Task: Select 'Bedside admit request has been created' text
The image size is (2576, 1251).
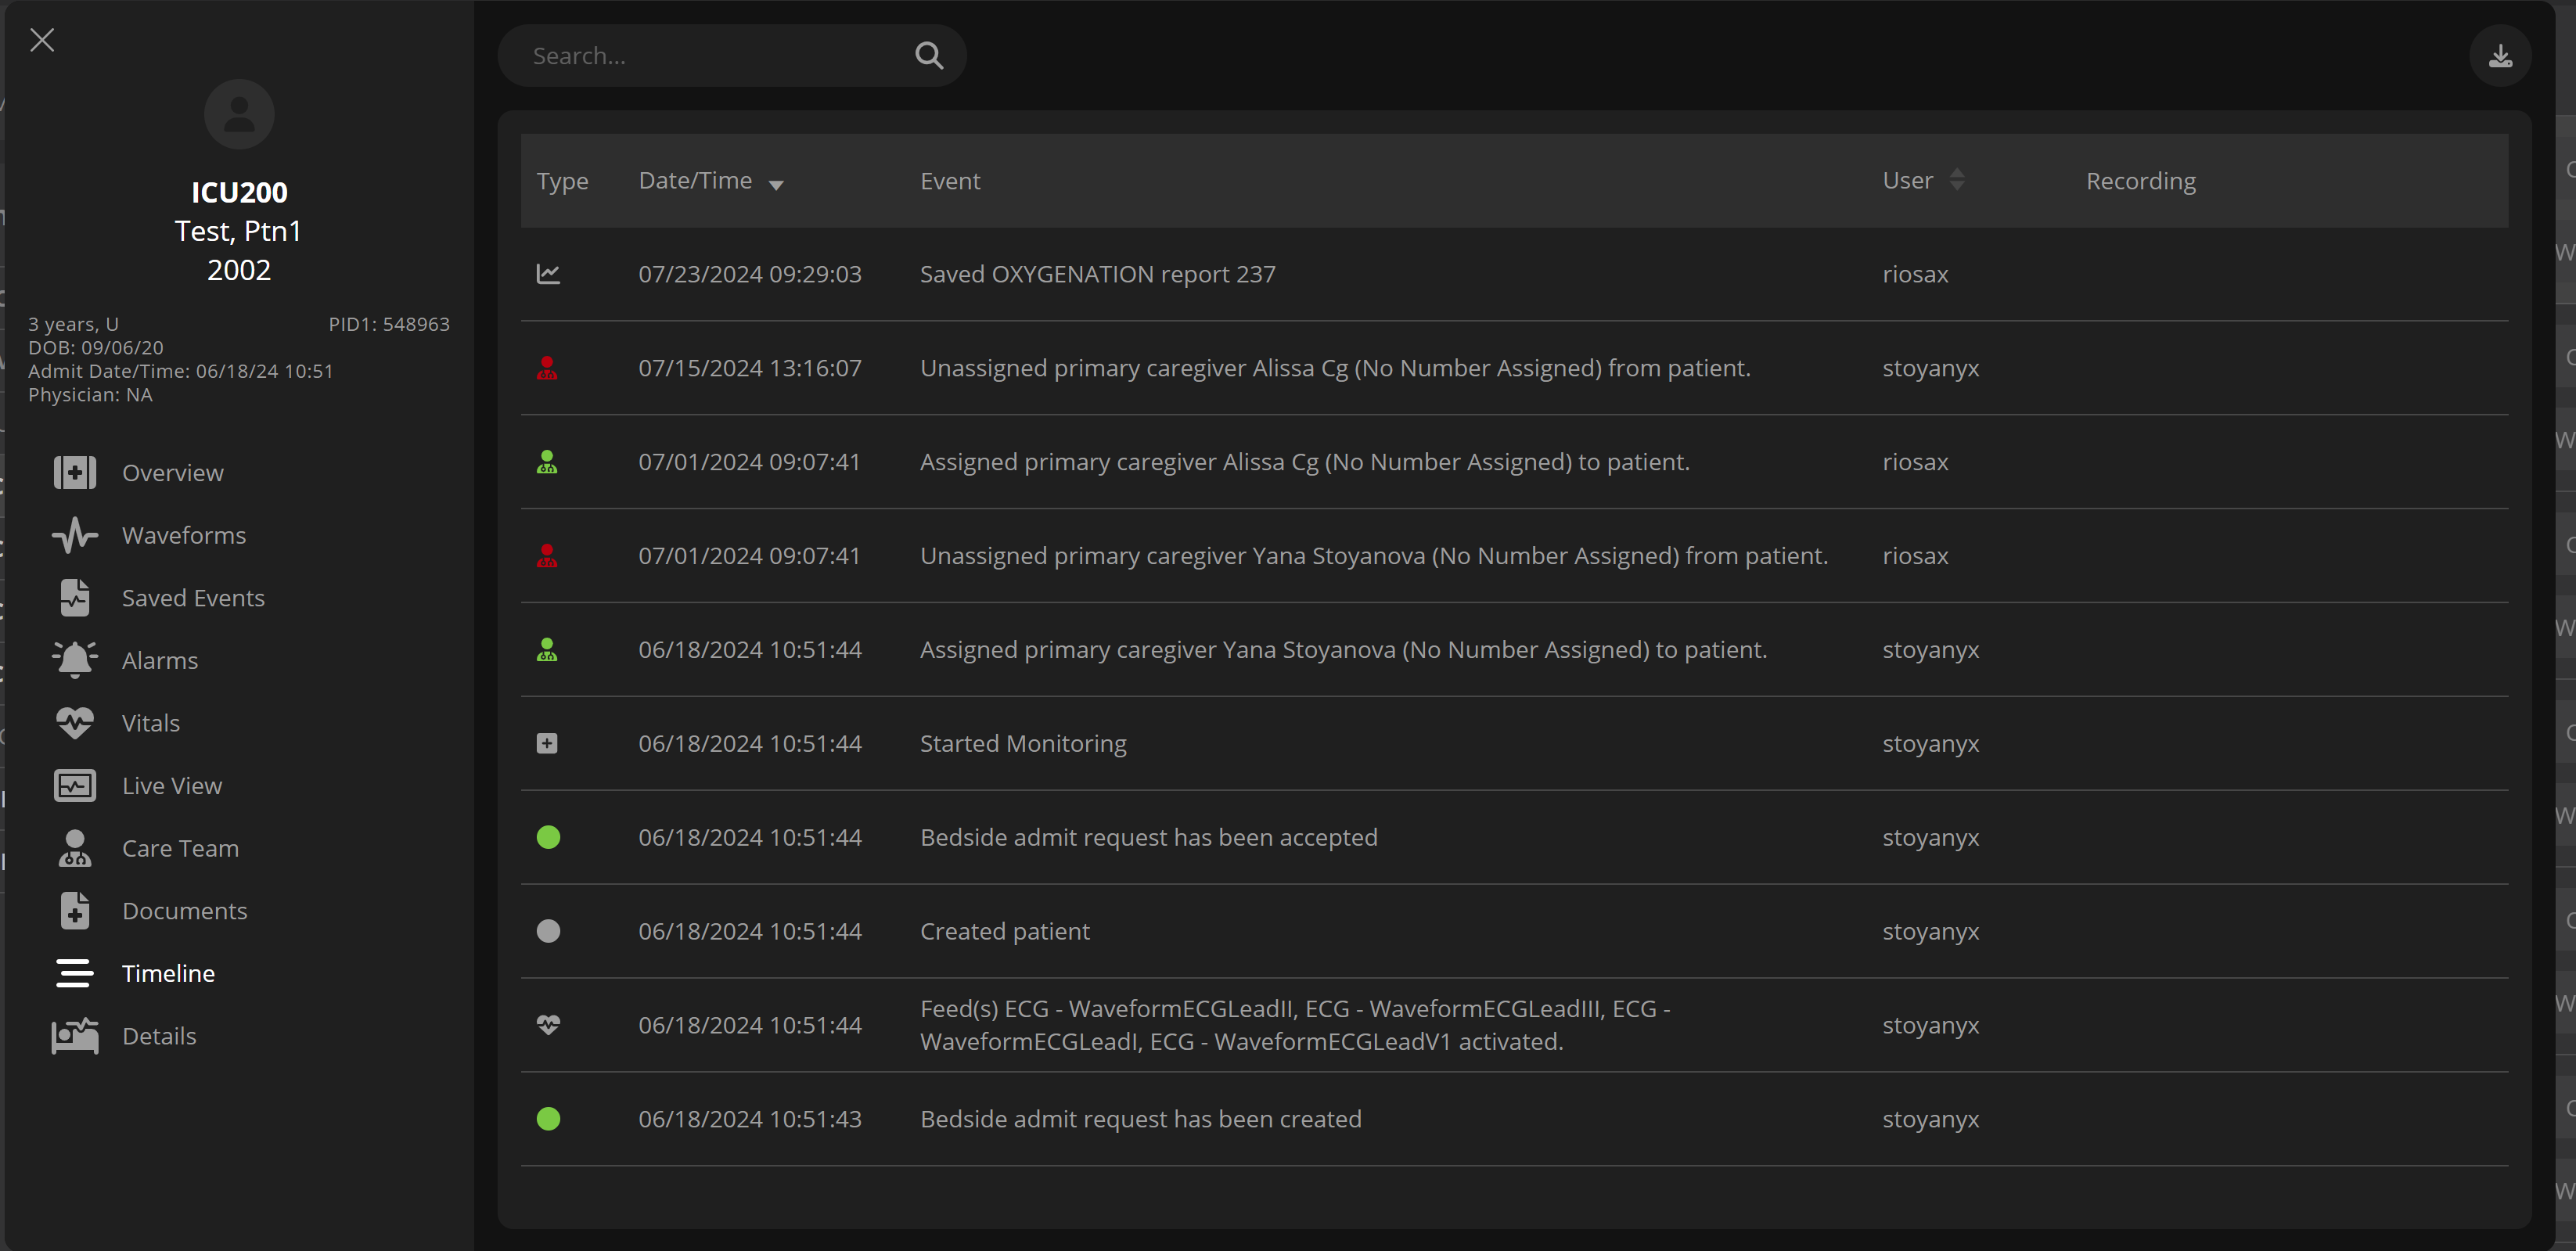Action: pyautogui.click(x=1141, y=1119)
